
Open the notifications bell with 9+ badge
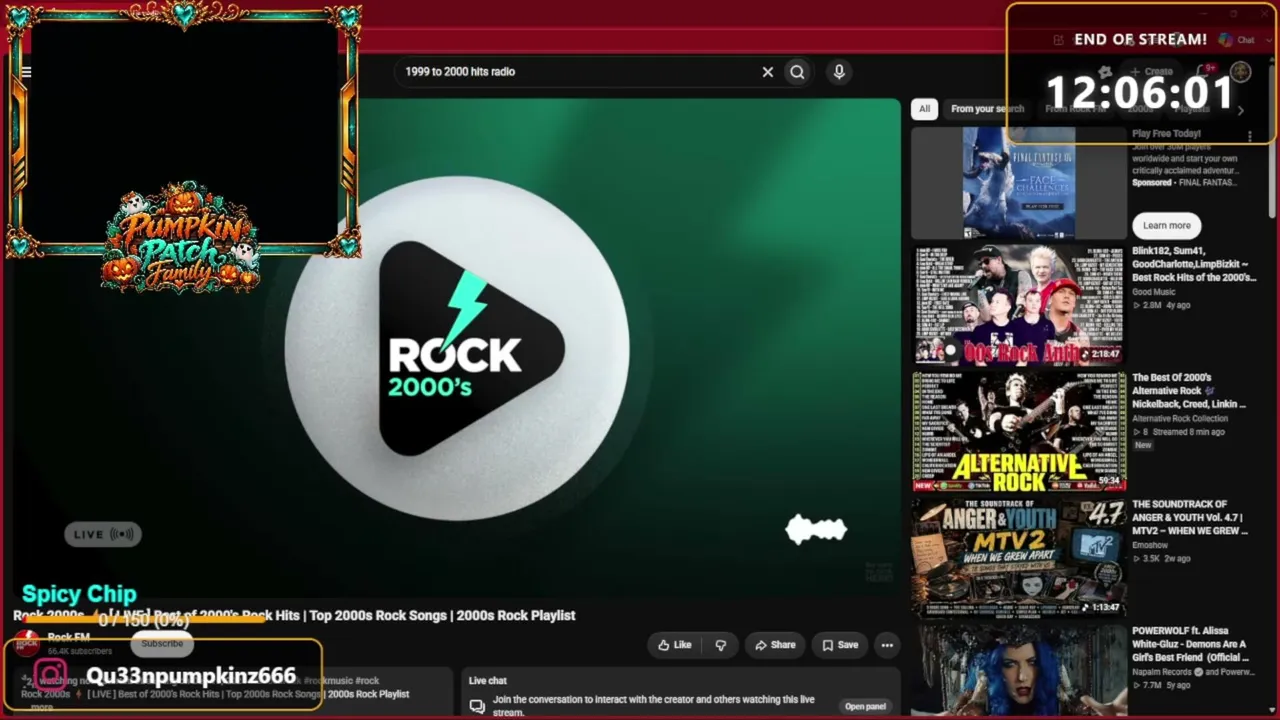pos(1205,72)
